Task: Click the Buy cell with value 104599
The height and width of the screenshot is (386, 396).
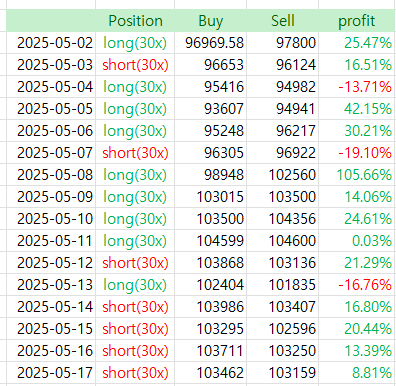Action: pos(210,241)
